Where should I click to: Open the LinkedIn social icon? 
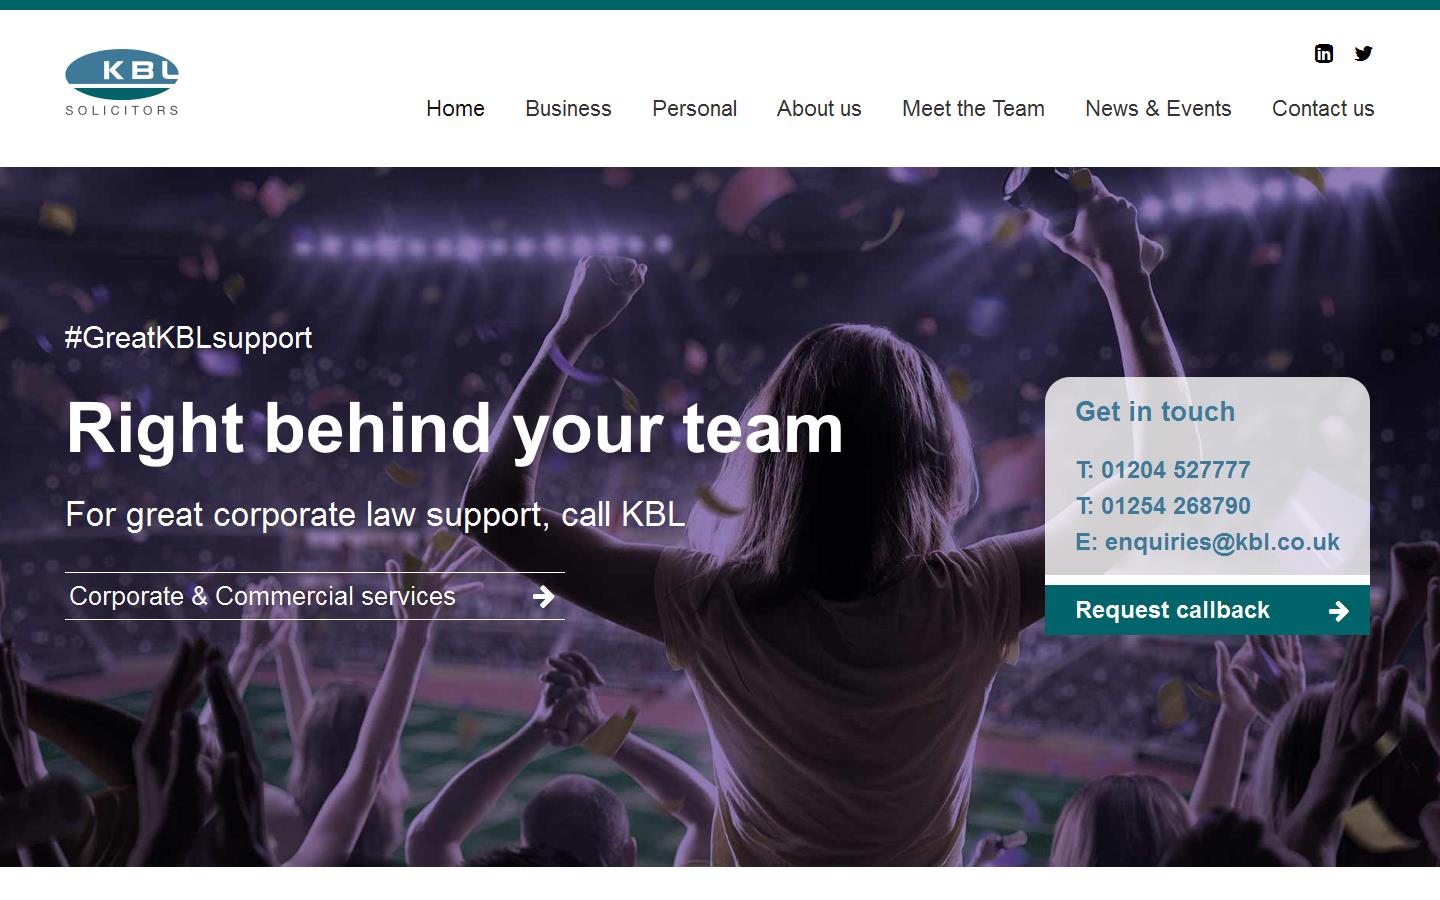[x=1323, y=54]
